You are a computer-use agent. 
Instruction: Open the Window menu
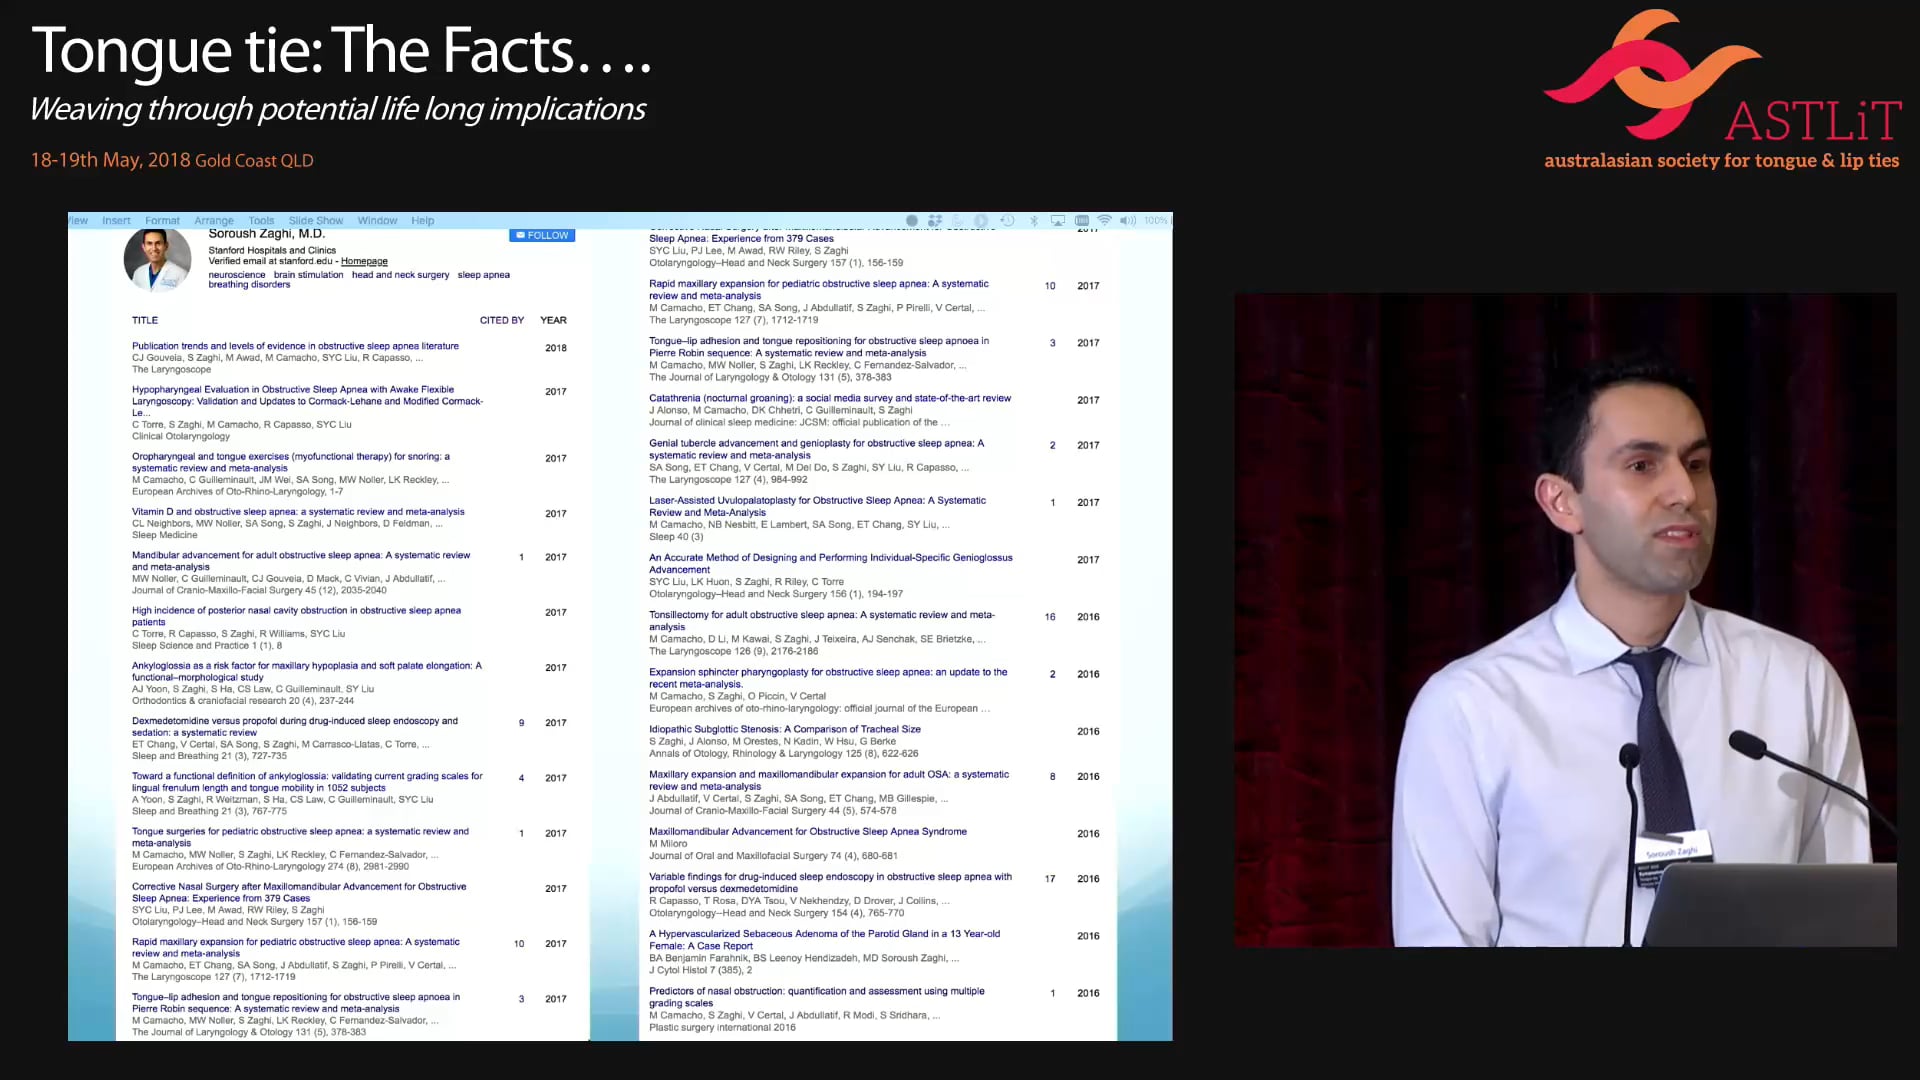pos(377,221)
